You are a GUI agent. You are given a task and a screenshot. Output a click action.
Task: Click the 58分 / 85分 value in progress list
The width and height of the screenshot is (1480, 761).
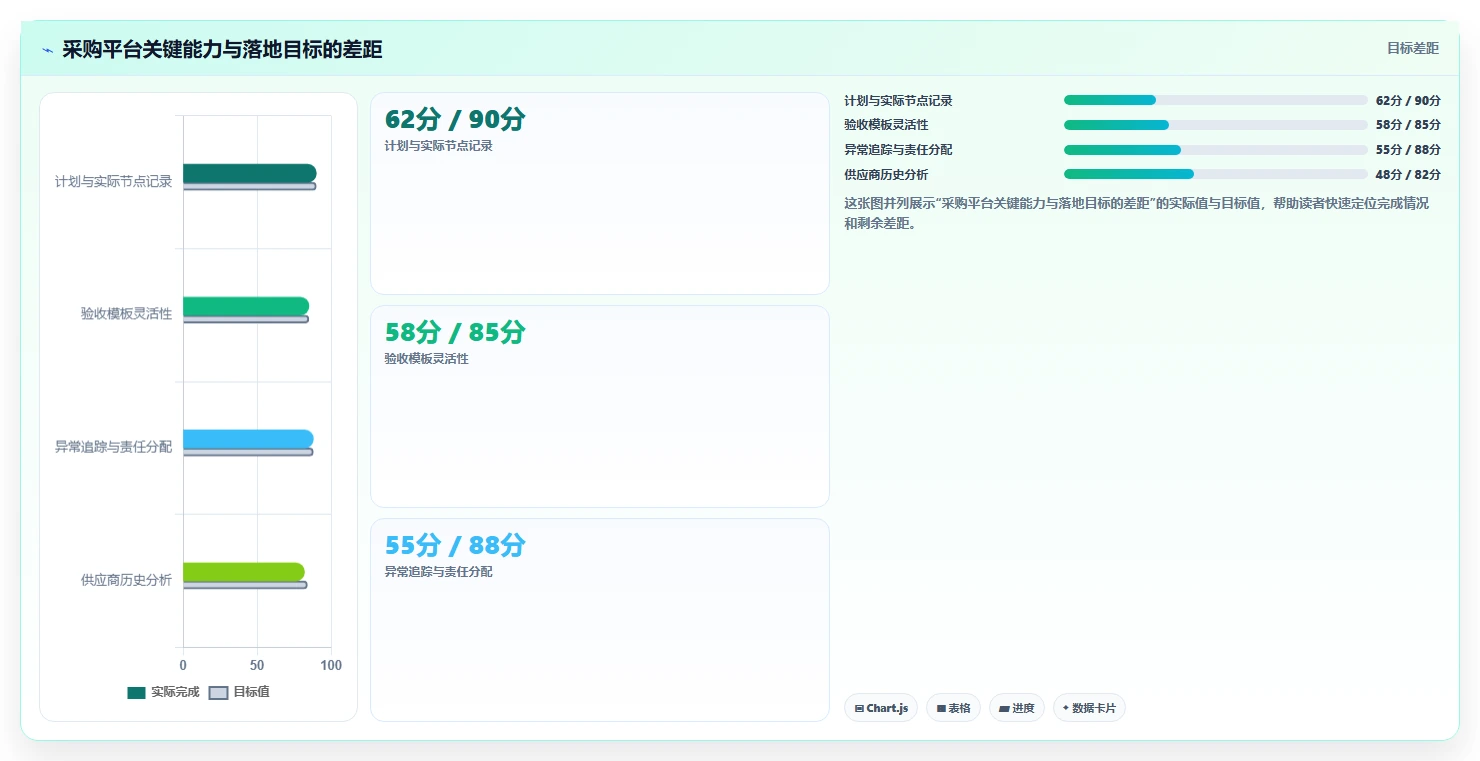point(1408,125)
